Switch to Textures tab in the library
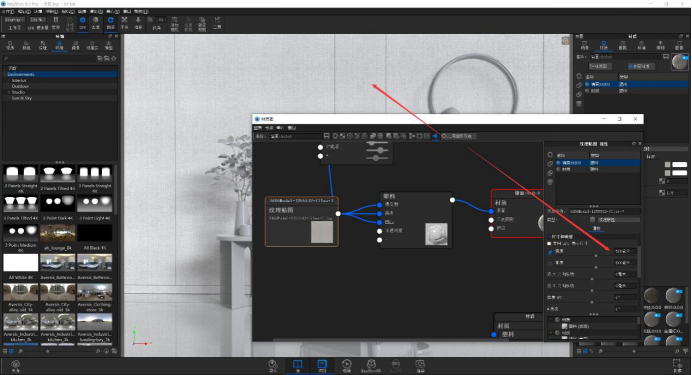Image resolution: width=692 pixels, height=375 pixels. point(43,45)
